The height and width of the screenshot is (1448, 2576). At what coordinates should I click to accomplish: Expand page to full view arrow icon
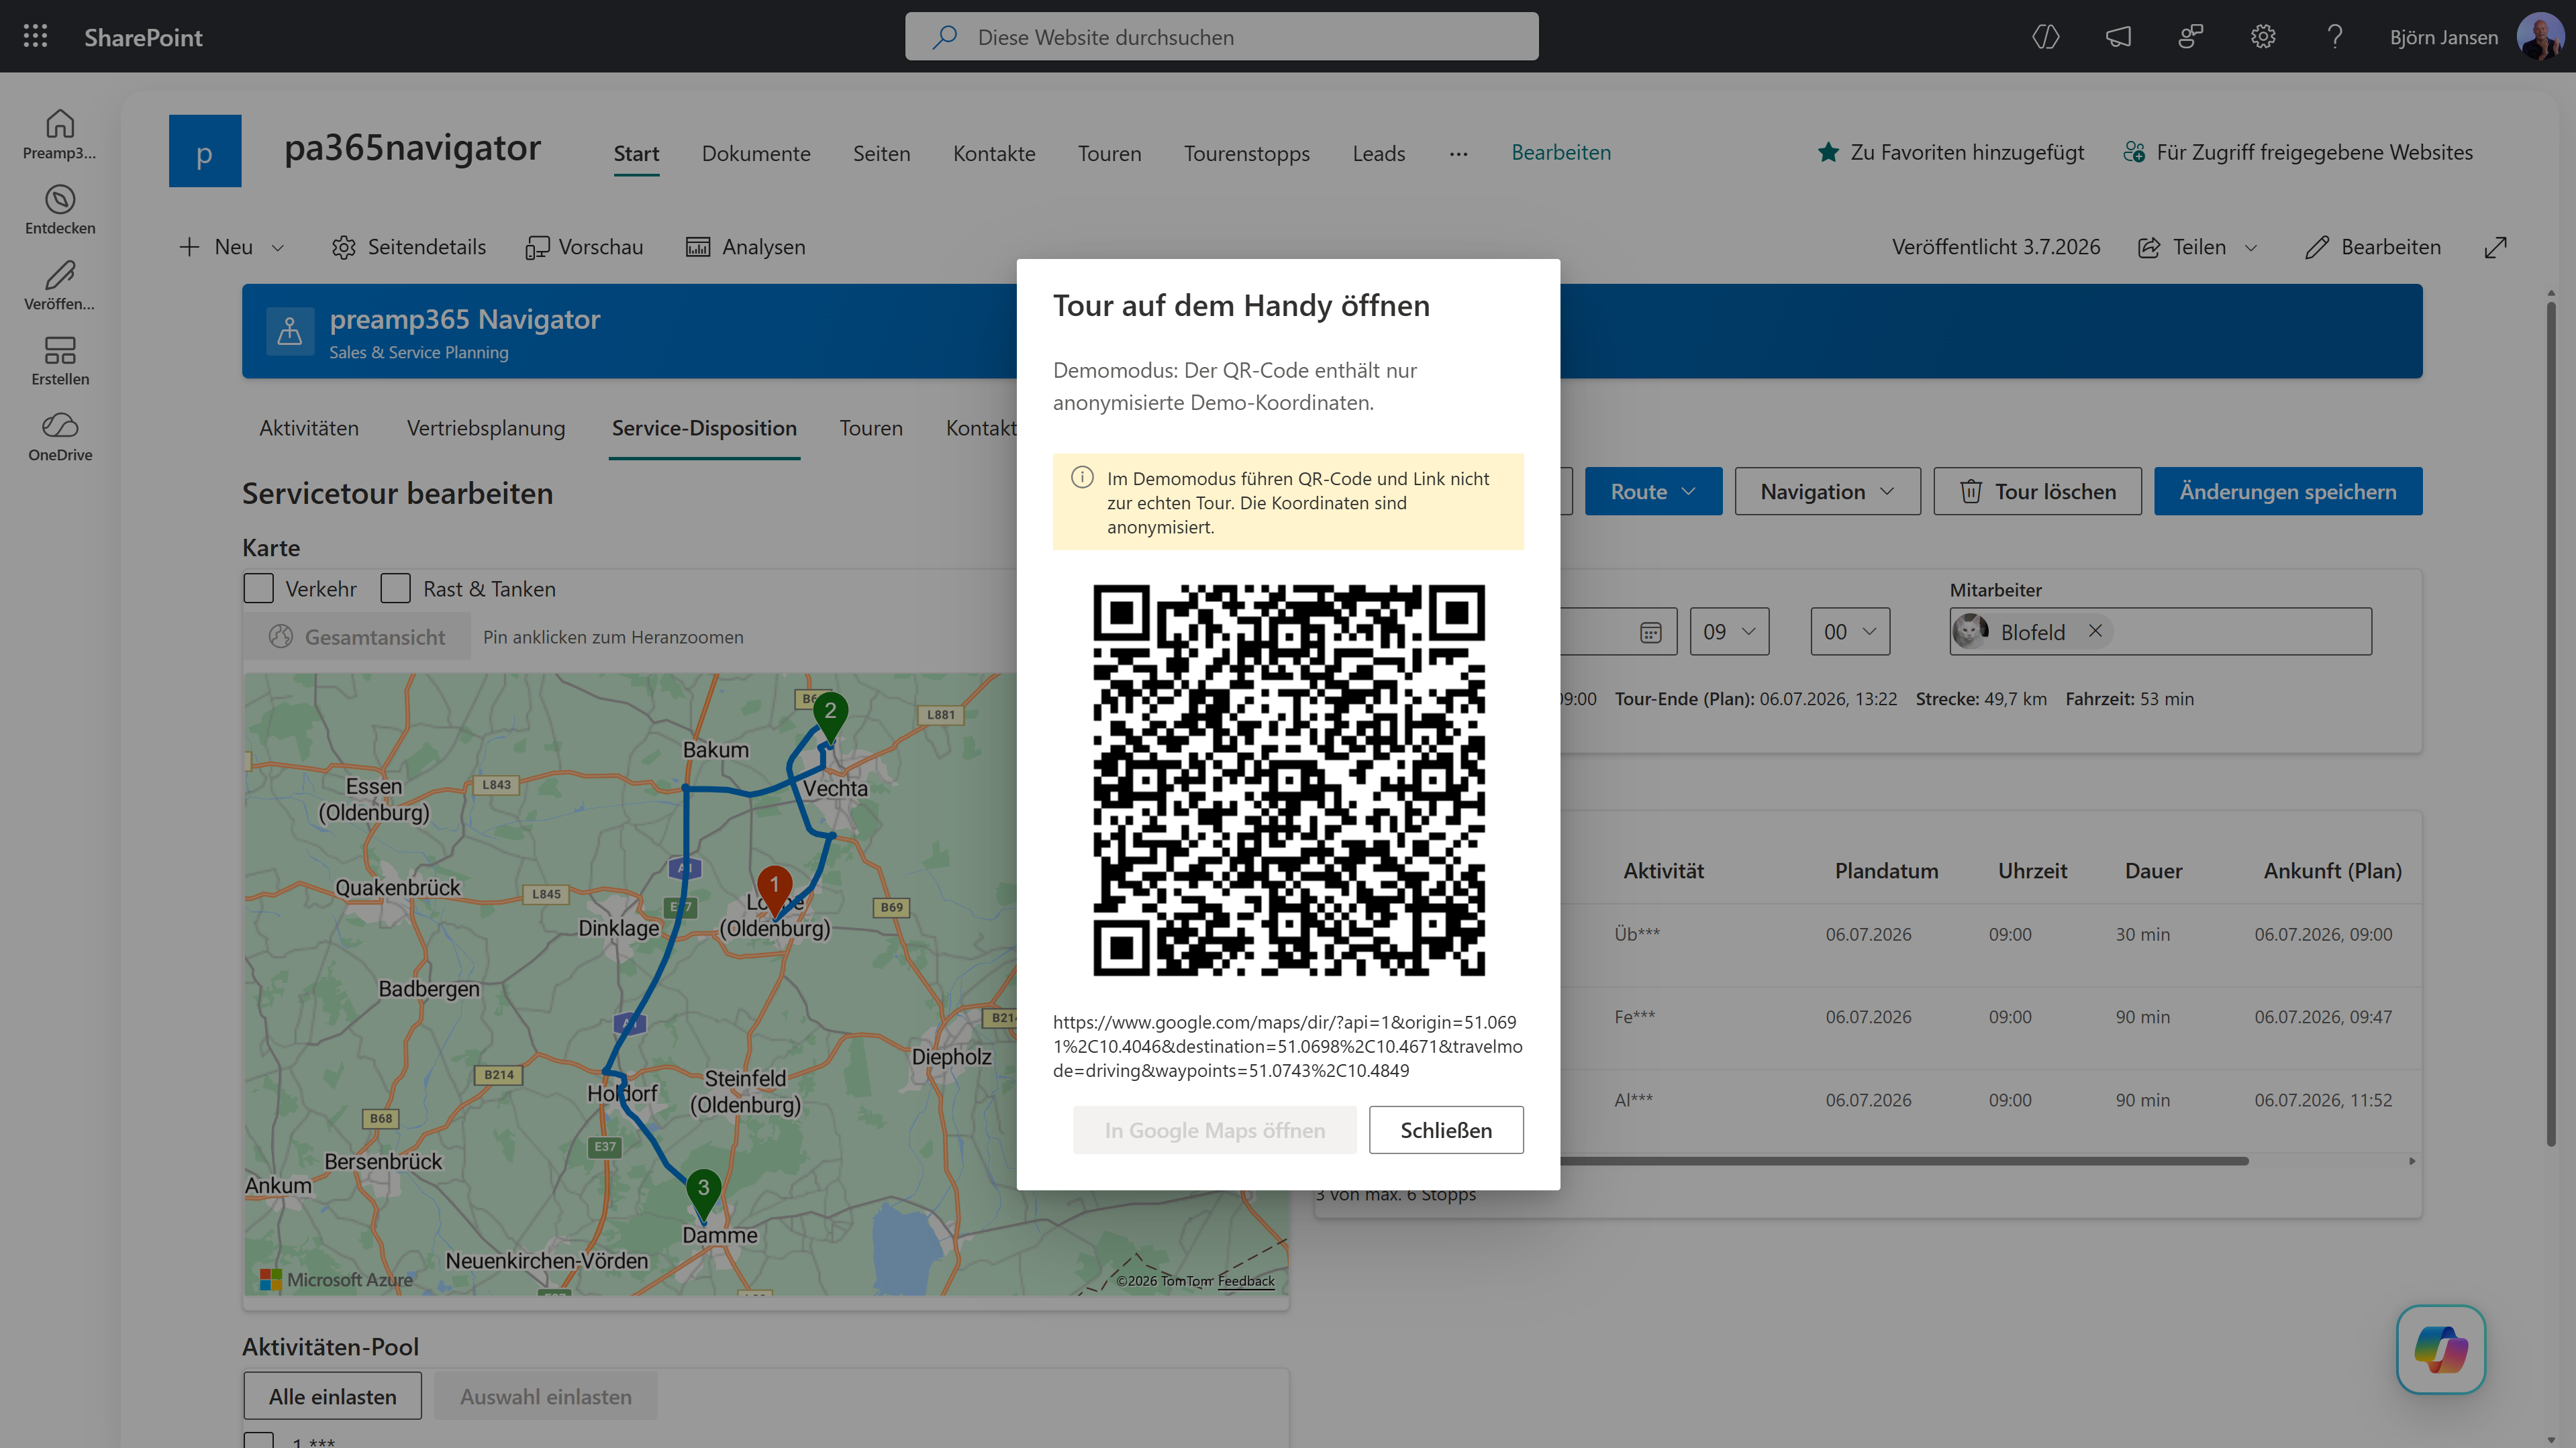[2496, 247]
